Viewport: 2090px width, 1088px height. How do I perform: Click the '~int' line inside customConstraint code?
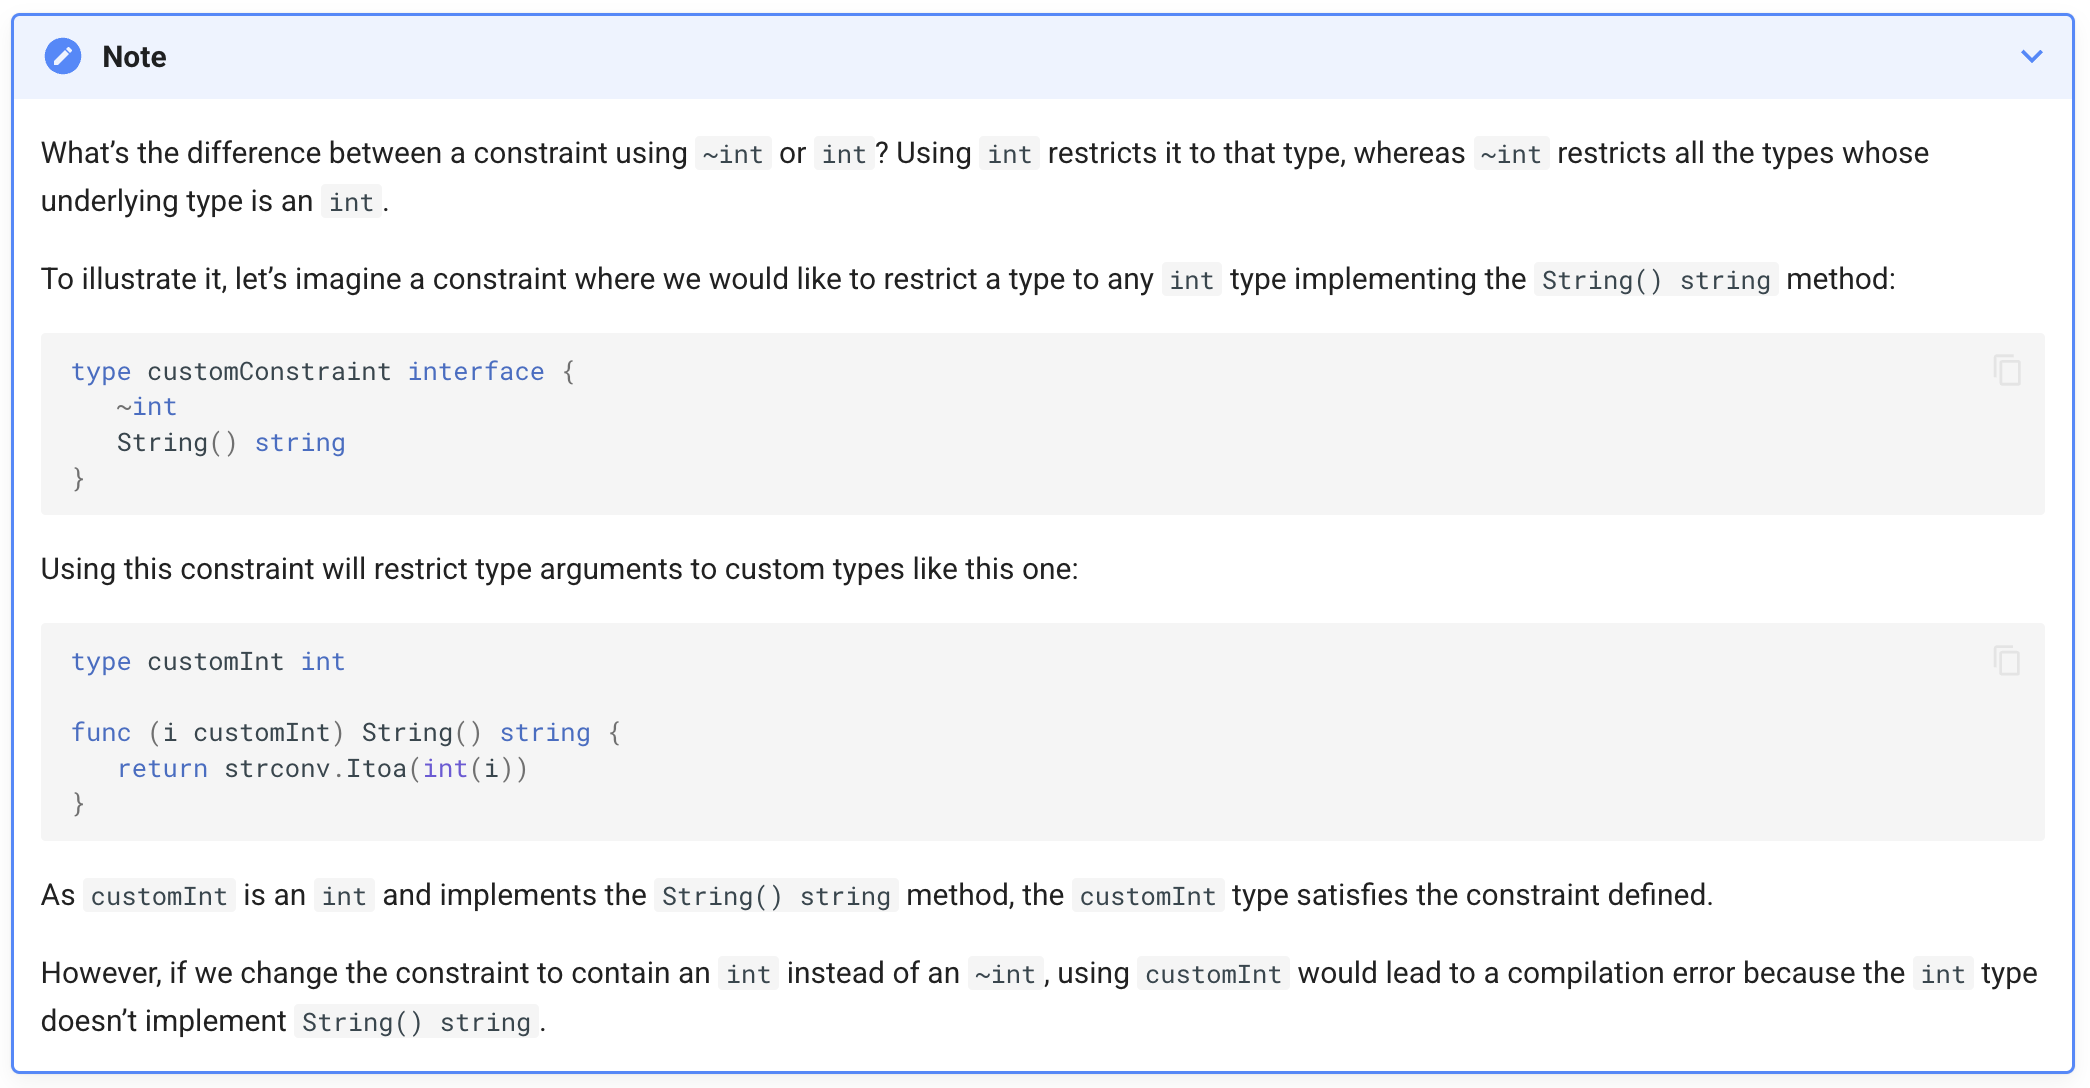[147, 407]
